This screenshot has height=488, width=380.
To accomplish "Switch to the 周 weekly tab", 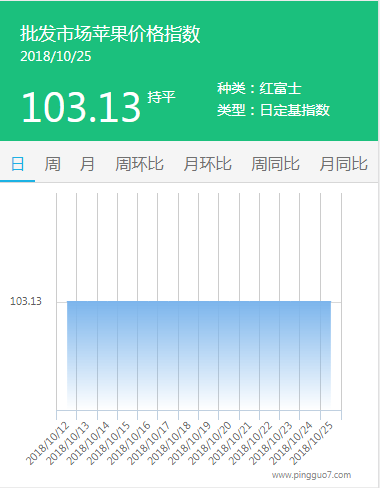I will pyautogui.click(x=52, y=164).
